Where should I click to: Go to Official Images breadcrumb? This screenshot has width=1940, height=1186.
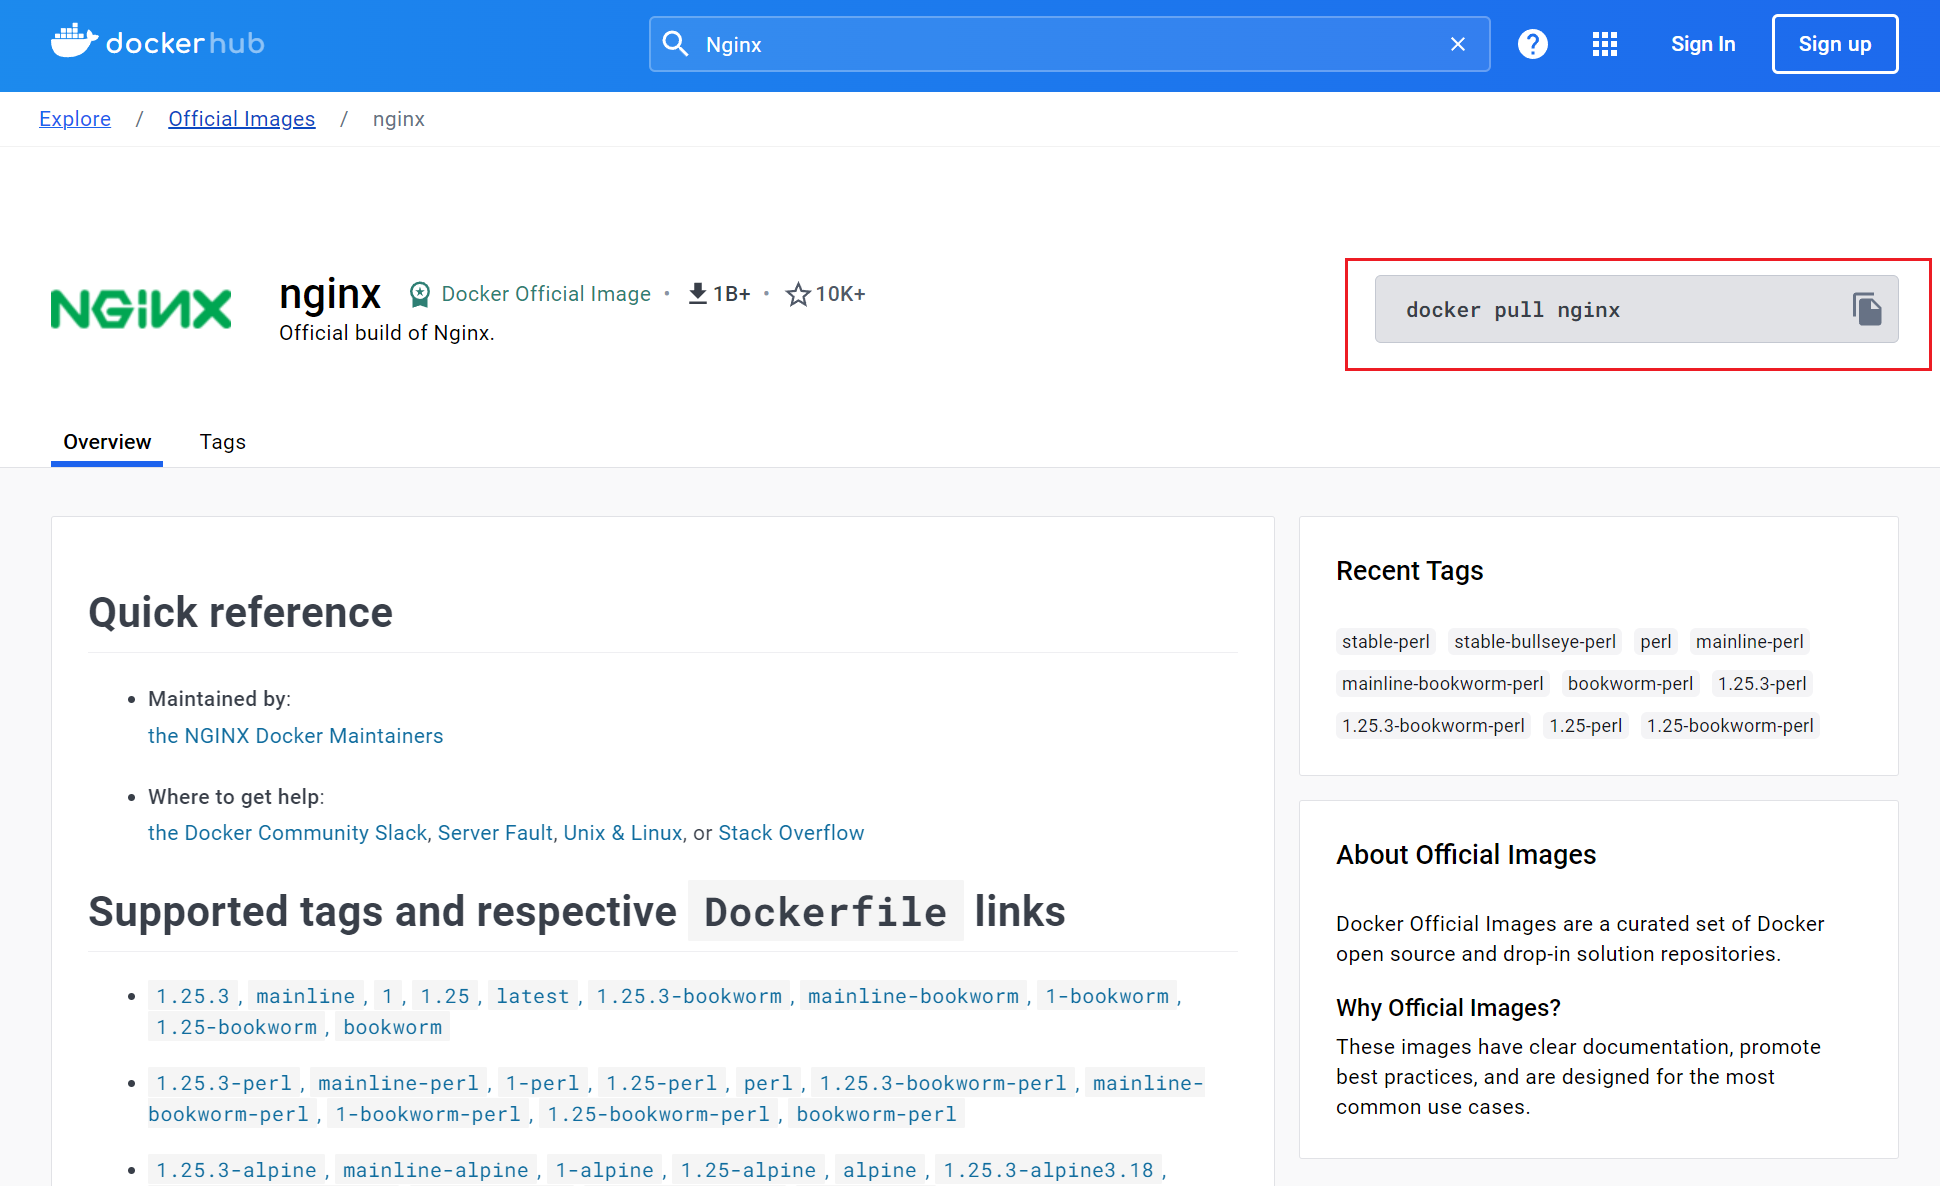241,119
